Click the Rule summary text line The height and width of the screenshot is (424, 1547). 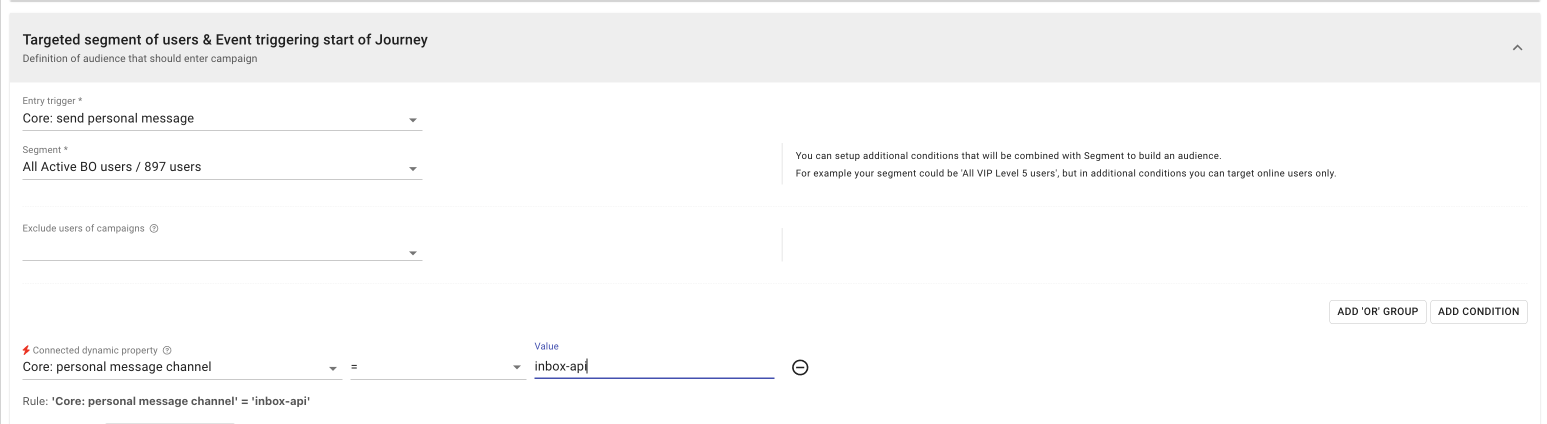(x=166, y=402)
